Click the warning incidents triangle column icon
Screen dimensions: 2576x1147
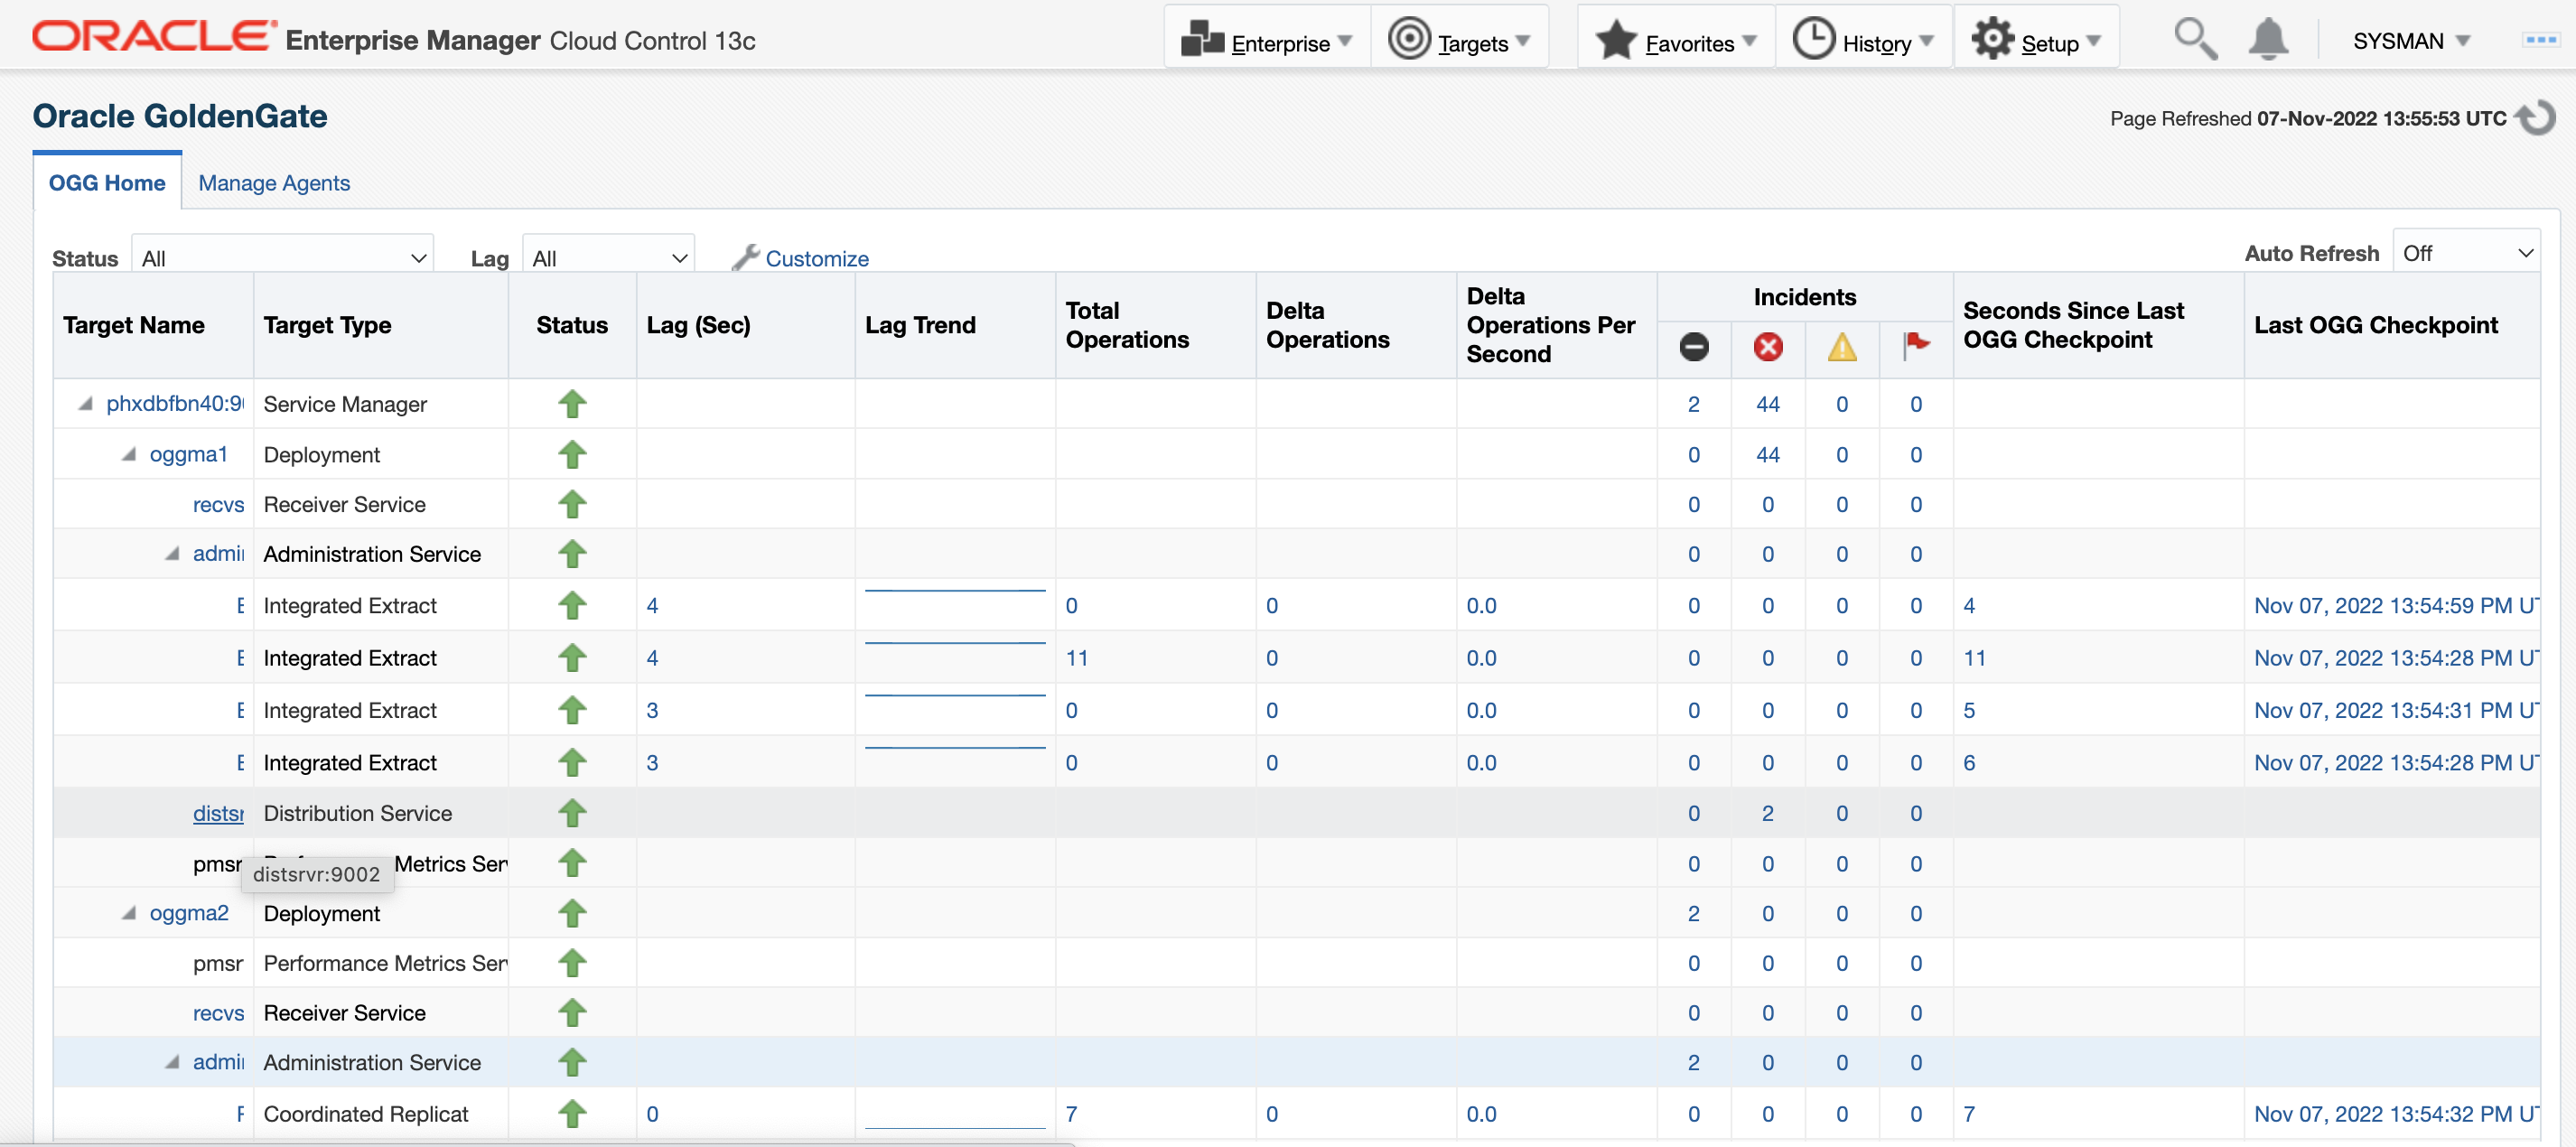[x=1842, y=348]
